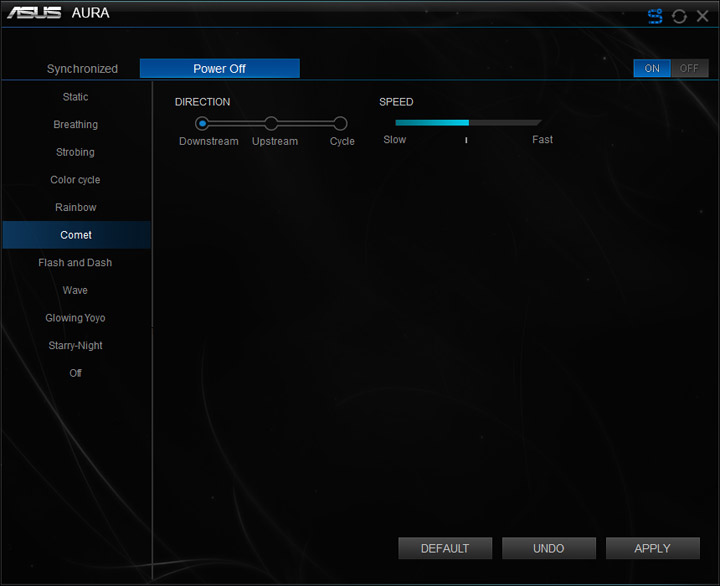Switch lighting OFF
This screenshot has height=586, width=720.
pyautogui.click(x=689, y=68)
